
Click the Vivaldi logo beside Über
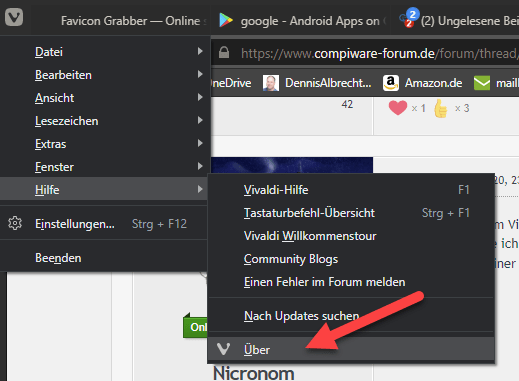point(223,349)
